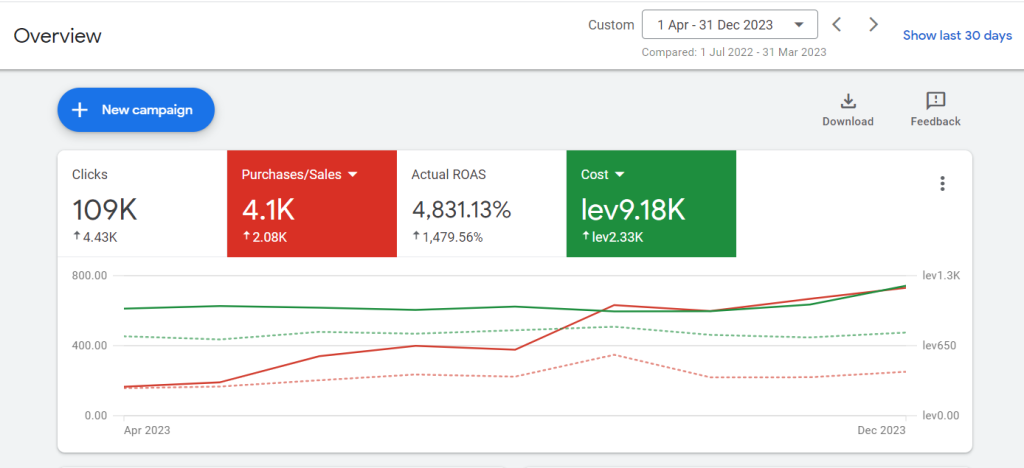Click the Custom date range label
This screenshot has width=1024, height=468.
tap(611, 25)
